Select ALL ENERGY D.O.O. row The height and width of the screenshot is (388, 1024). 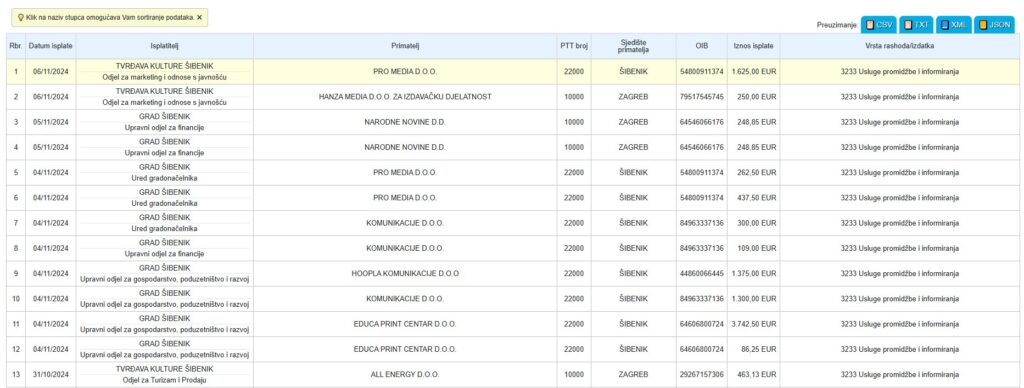point(513,375)
